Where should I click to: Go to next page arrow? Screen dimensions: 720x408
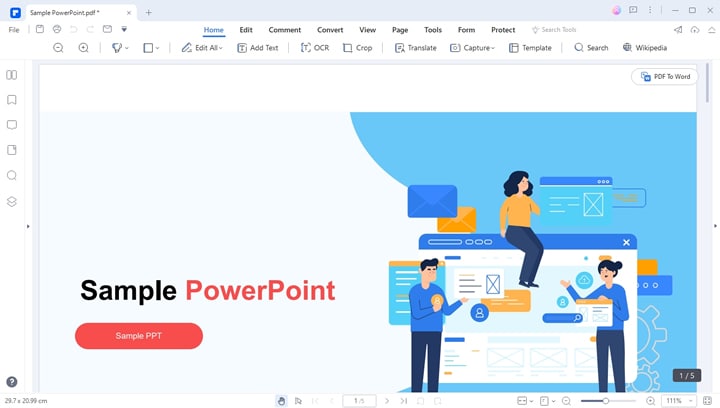387,401
